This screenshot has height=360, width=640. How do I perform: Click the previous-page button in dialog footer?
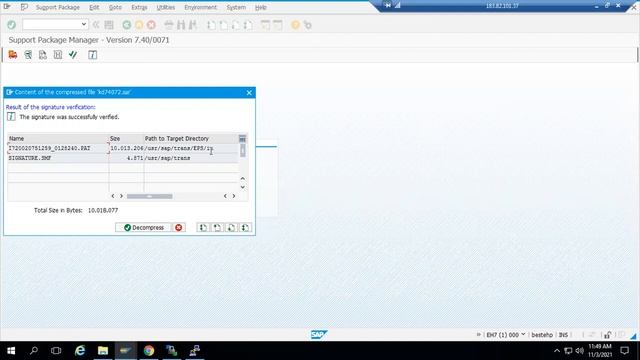(217, 227)
